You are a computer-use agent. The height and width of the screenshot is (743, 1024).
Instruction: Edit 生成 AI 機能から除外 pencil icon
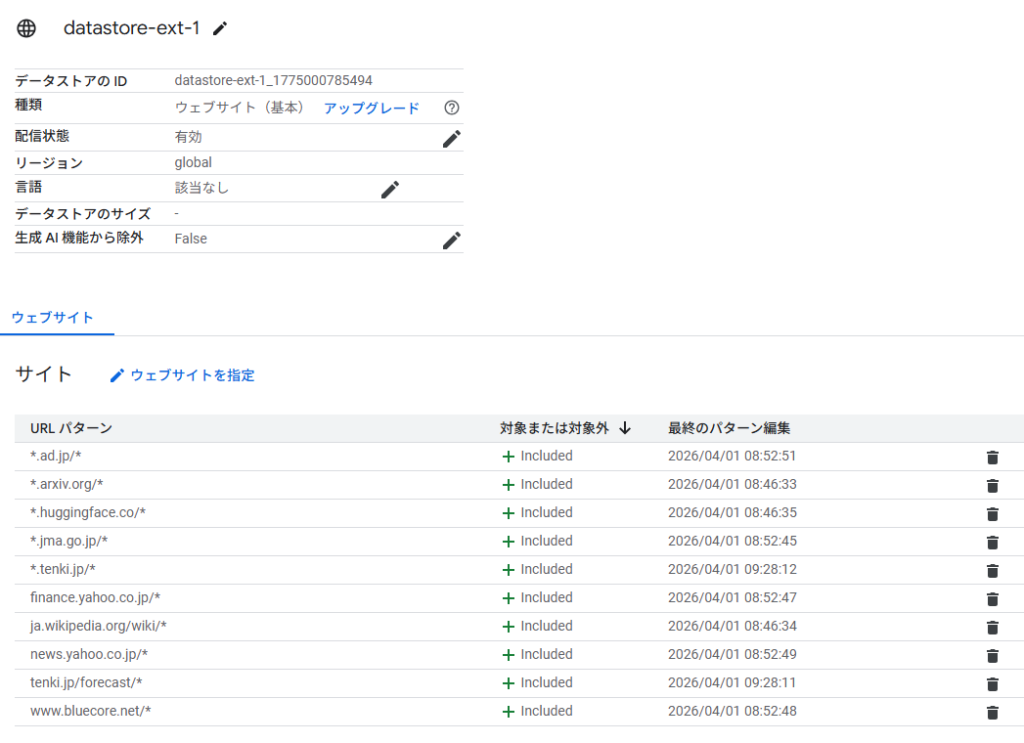click(x=451, y=240)
